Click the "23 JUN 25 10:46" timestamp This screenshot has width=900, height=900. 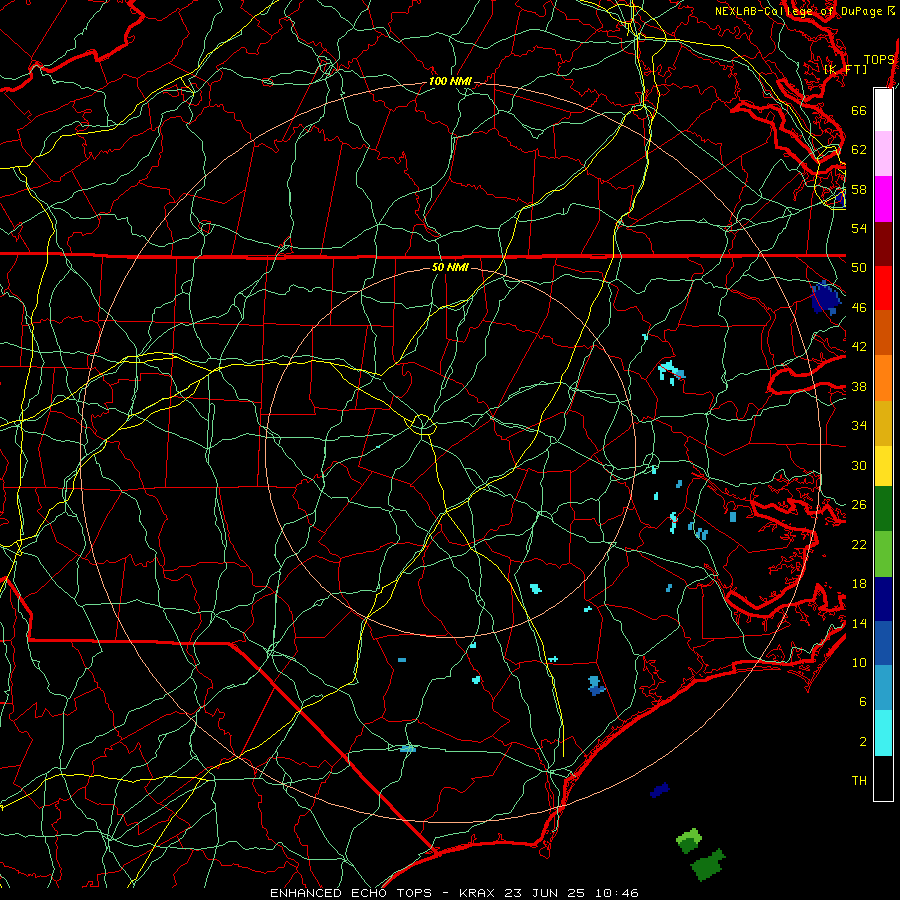click(572, 893)
